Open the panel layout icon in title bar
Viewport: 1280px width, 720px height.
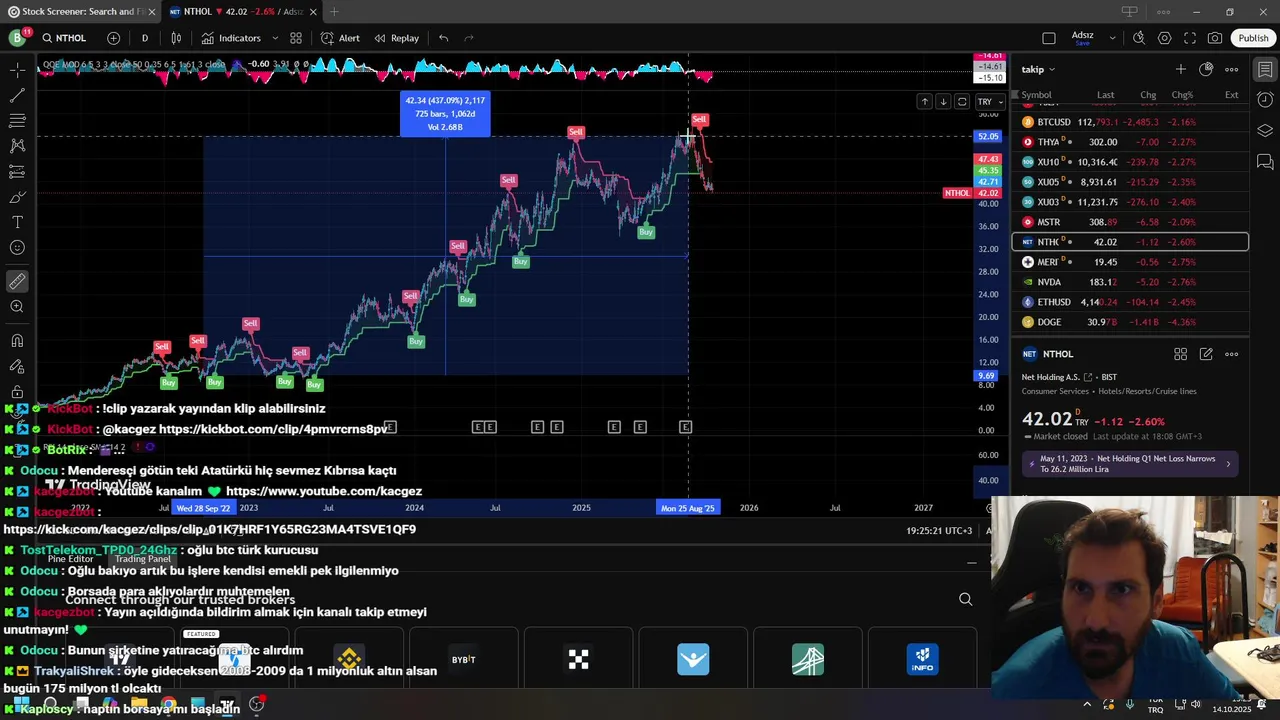[x=1129, y=11]
